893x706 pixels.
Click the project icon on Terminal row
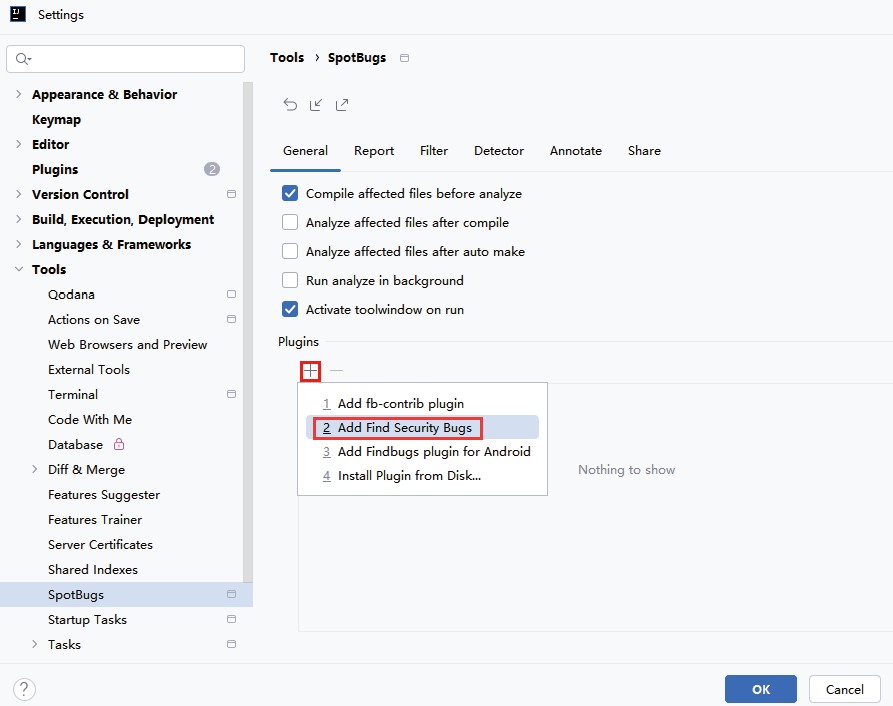pyautogui.click(x=231, y=394)
